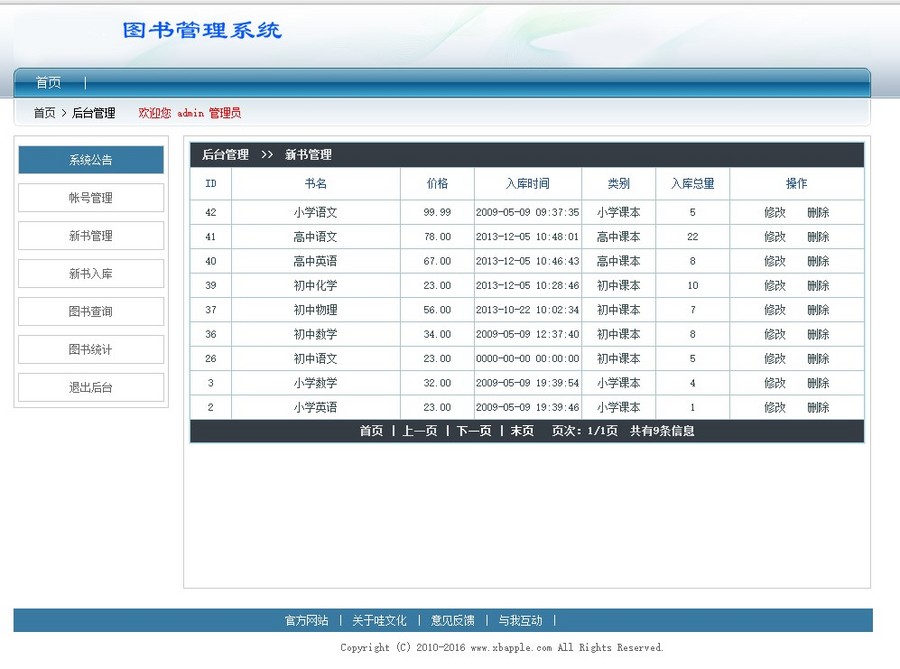The height and width of the screenshot is (669, 900).
Task: Select 新书管理 (New Book Management) in sidebar
Action: pos(90,235)
